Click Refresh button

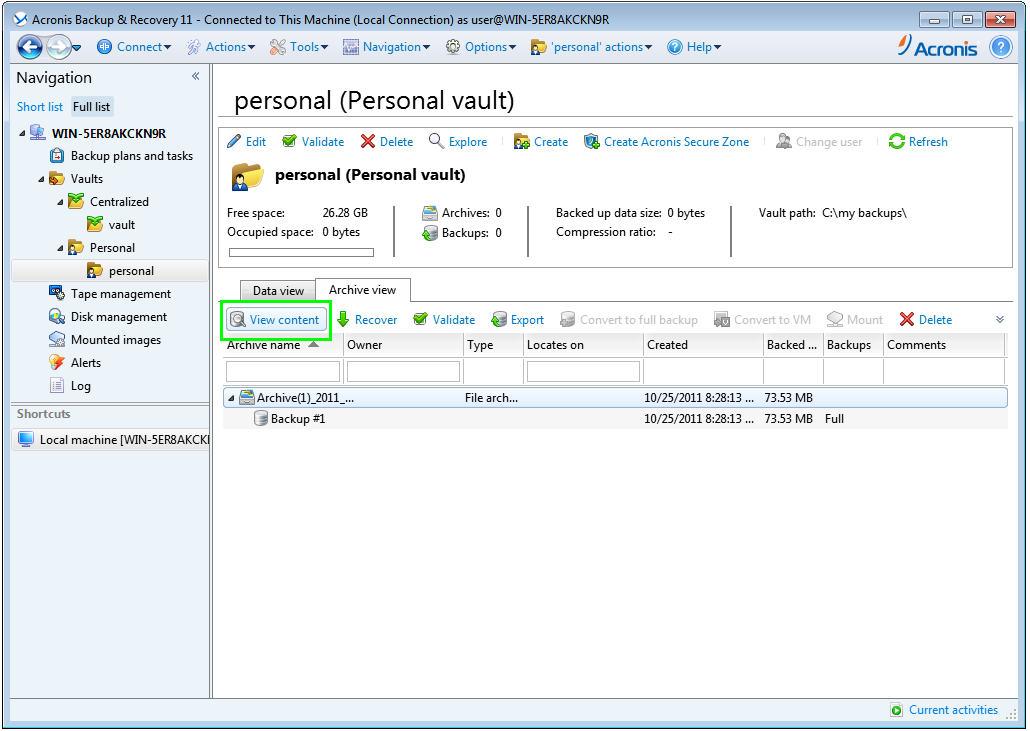(918, 142)
